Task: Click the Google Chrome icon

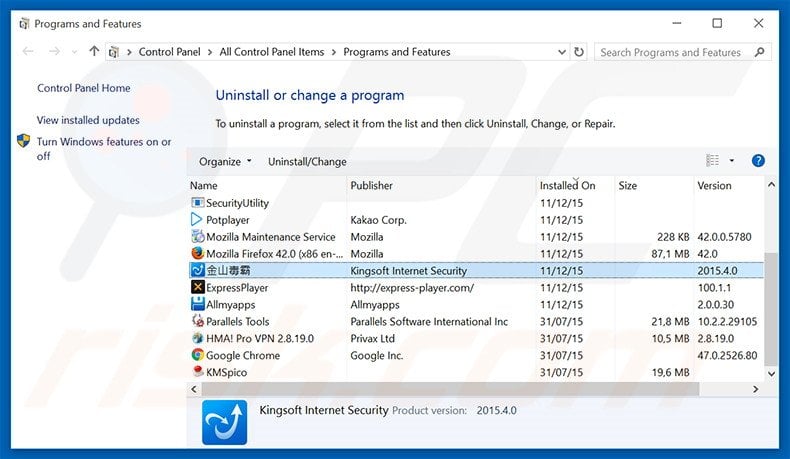Action: [198, 355]
